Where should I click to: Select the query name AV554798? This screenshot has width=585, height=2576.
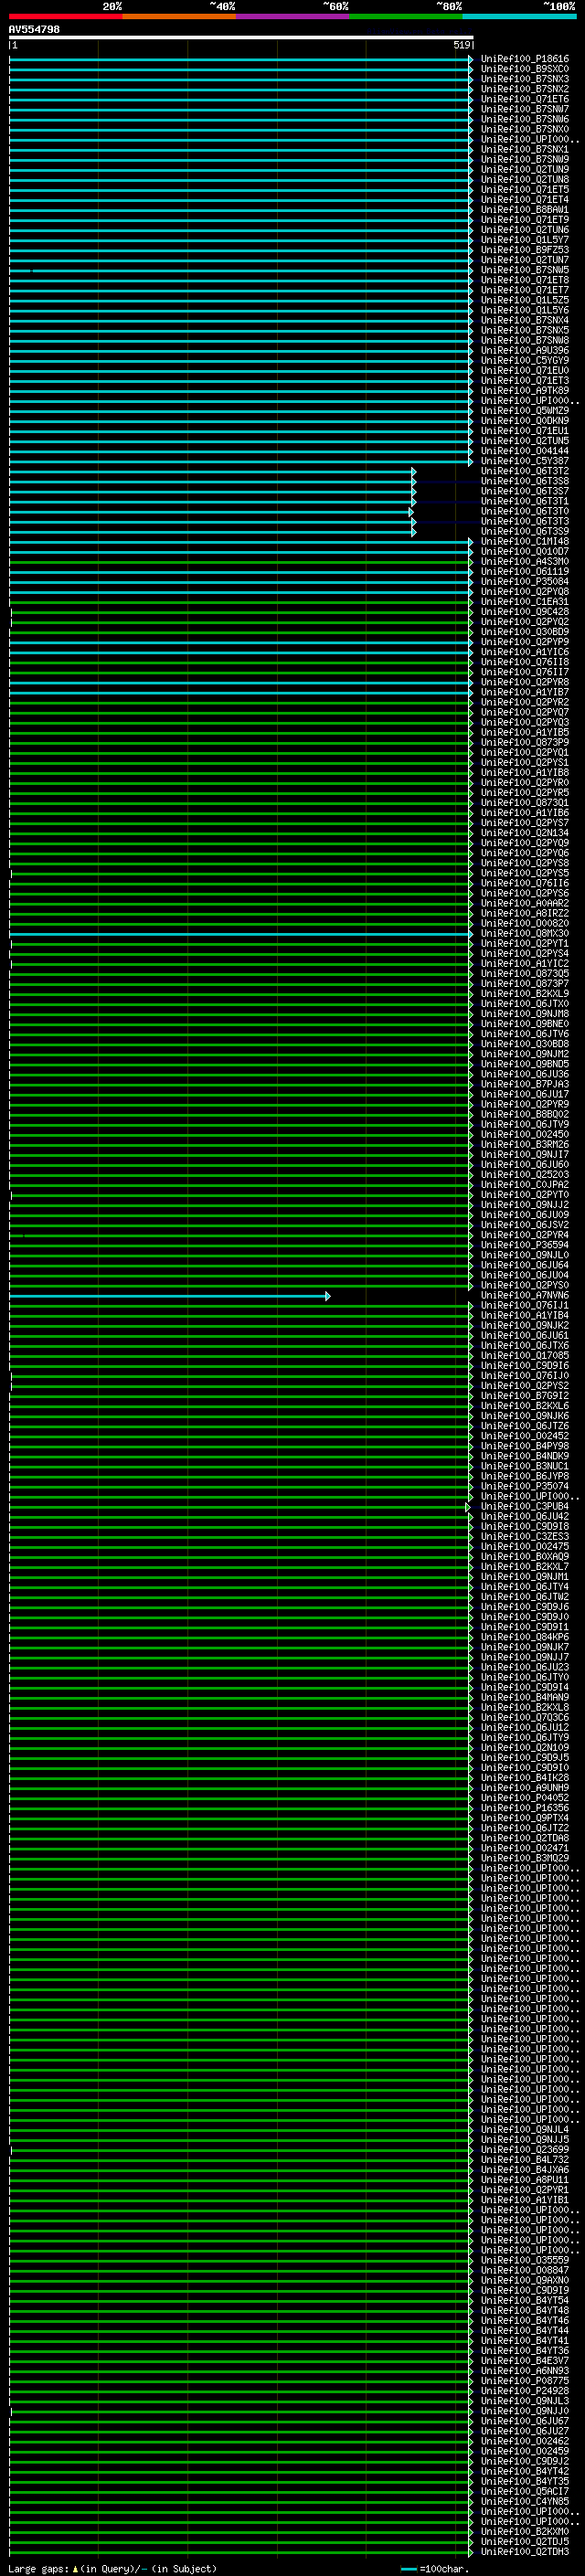point(34,29)
